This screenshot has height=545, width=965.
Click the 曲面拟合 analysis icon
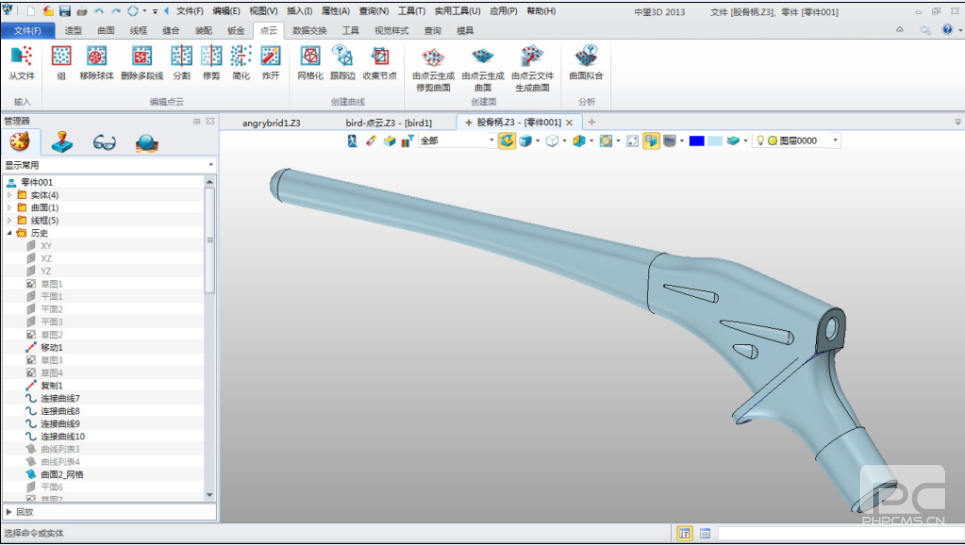(586, 60)
